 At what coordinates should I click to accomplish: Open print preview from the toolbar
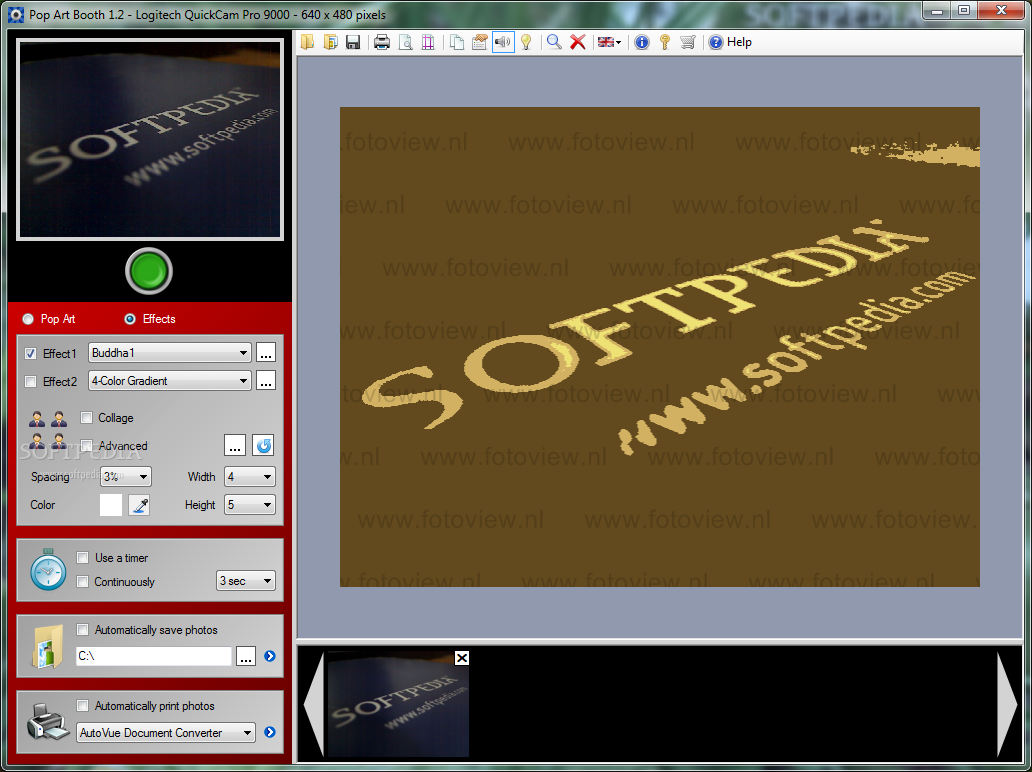pos(405,42)
